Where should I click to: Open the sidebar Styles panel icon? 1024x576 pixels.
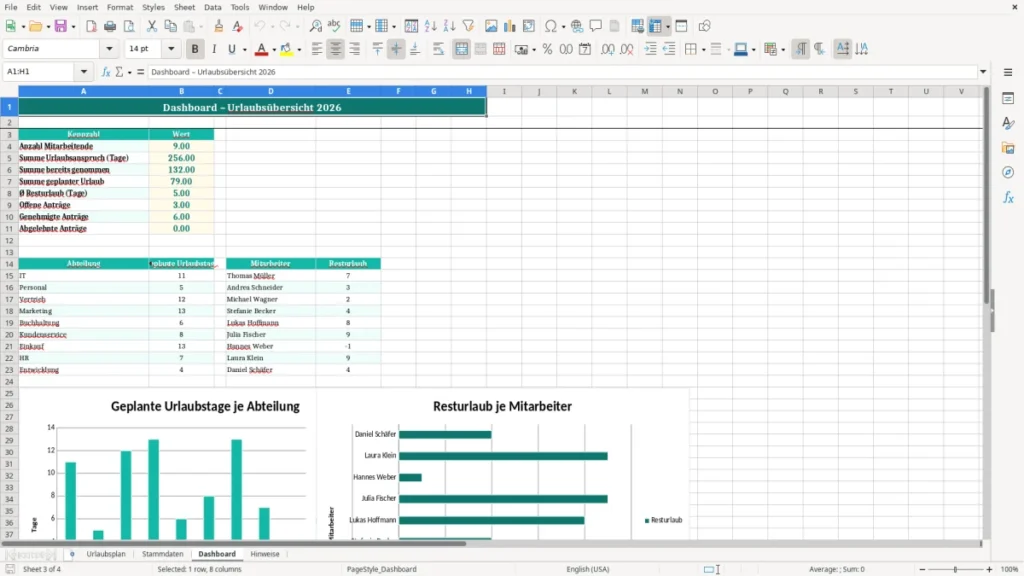click(x=1008, y=123)
